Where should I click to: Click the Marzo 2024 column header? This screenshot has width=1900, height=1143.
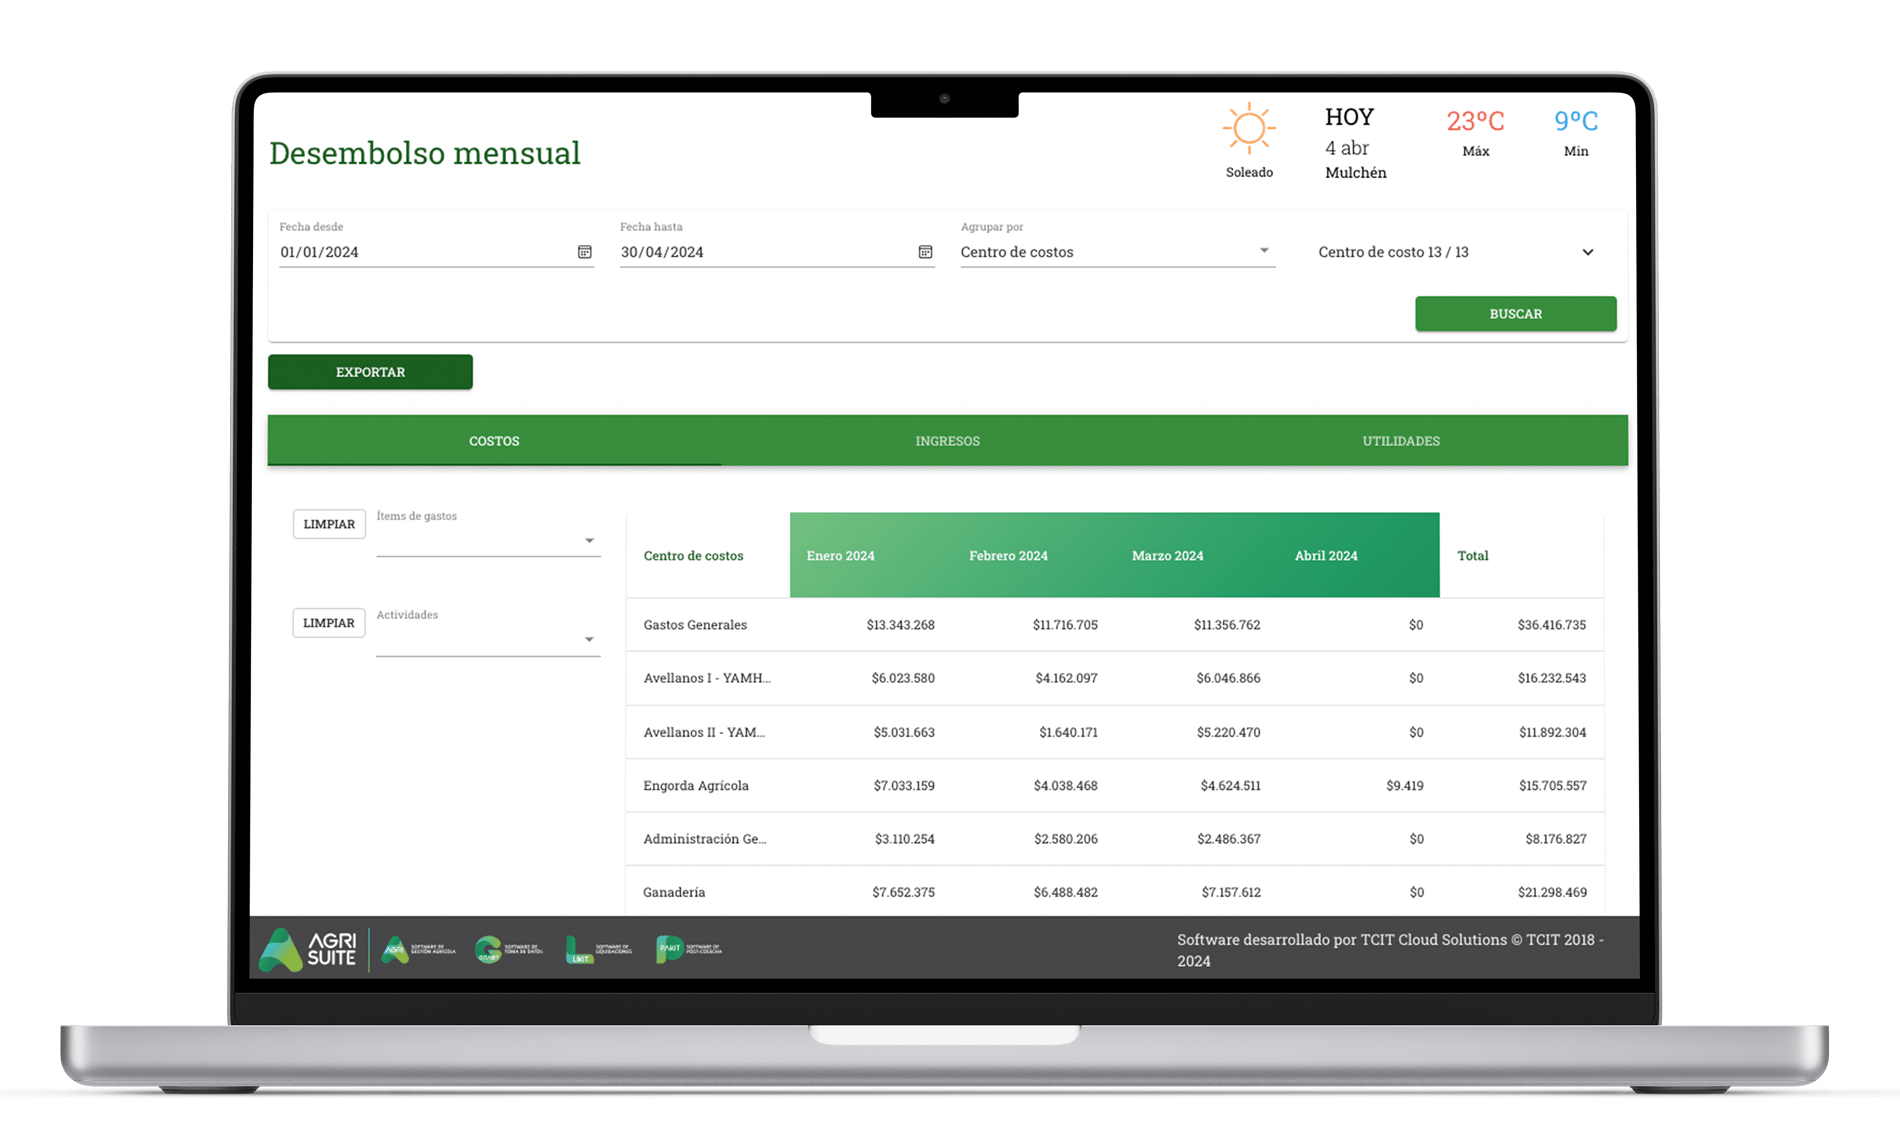click(1167, 556)
